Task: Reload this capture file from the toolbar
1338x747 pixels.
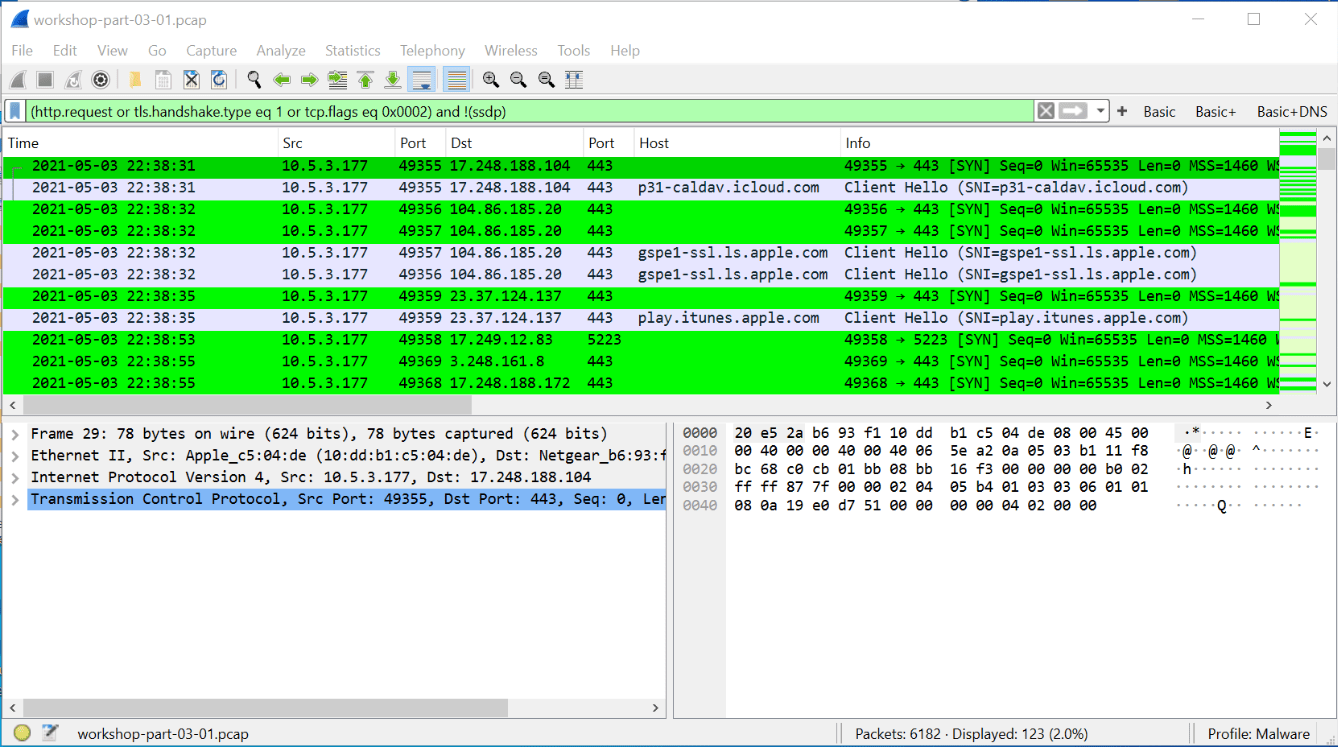Action: (219, 80)
